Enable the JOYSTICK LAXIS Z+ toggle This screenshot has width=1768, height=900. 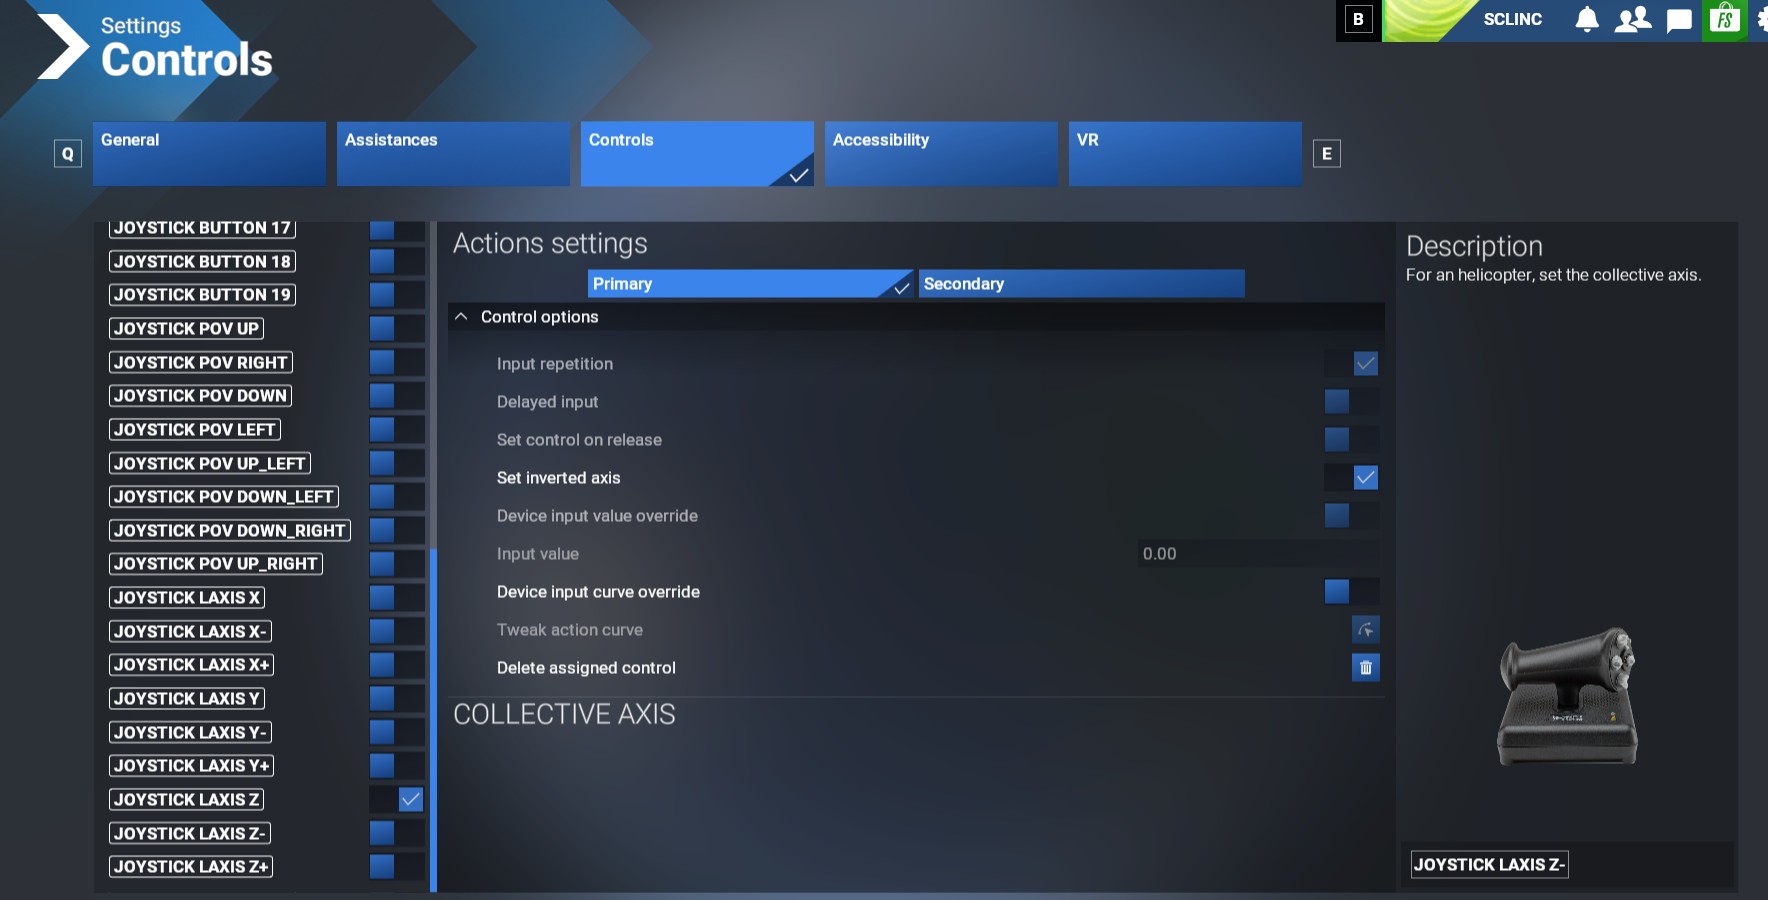[397, 867]
